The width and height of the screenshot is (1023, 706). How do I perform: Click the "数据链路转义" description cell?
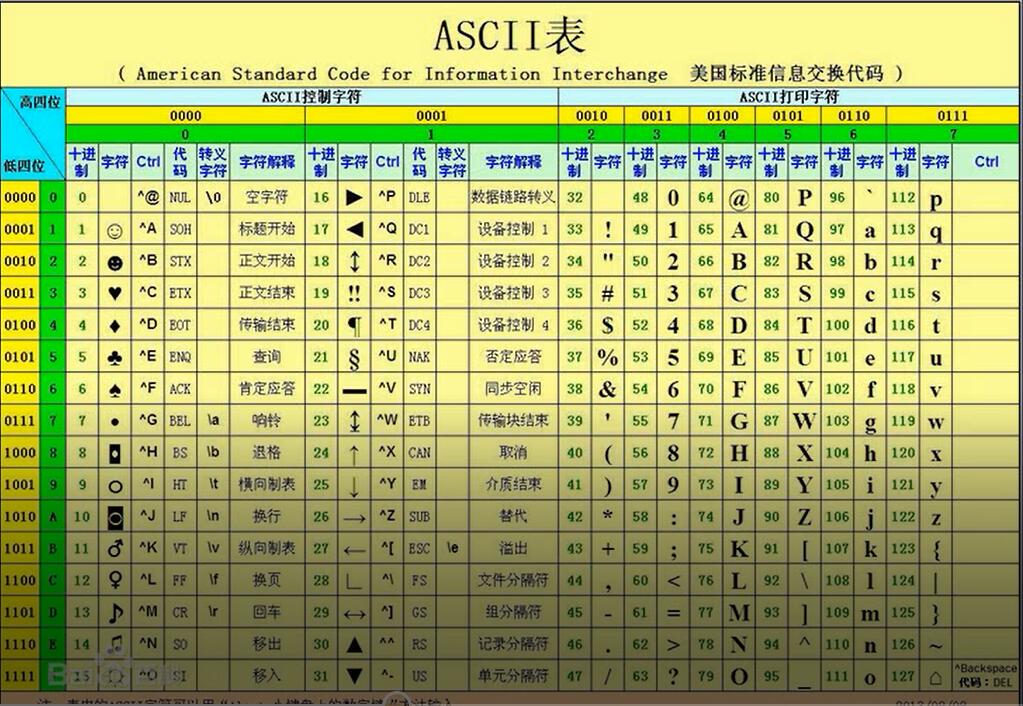(513, 196)
